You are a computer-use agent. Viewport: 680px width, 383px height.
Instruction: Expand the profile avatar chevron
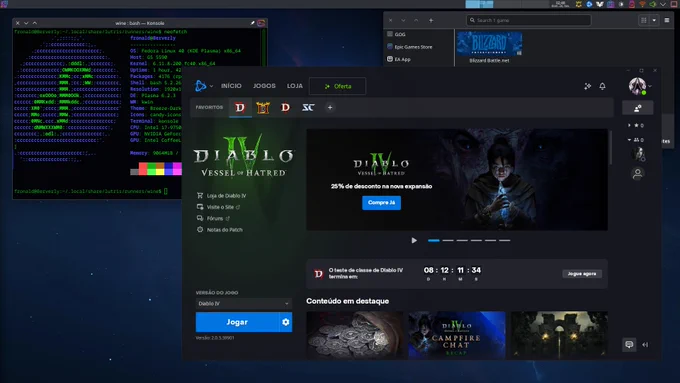(650, 86)
